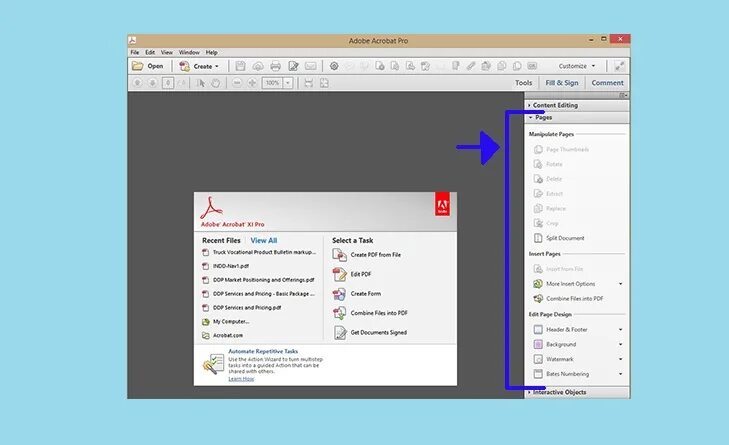Click Extract in Manipulate Pages

tap(549, 193)
